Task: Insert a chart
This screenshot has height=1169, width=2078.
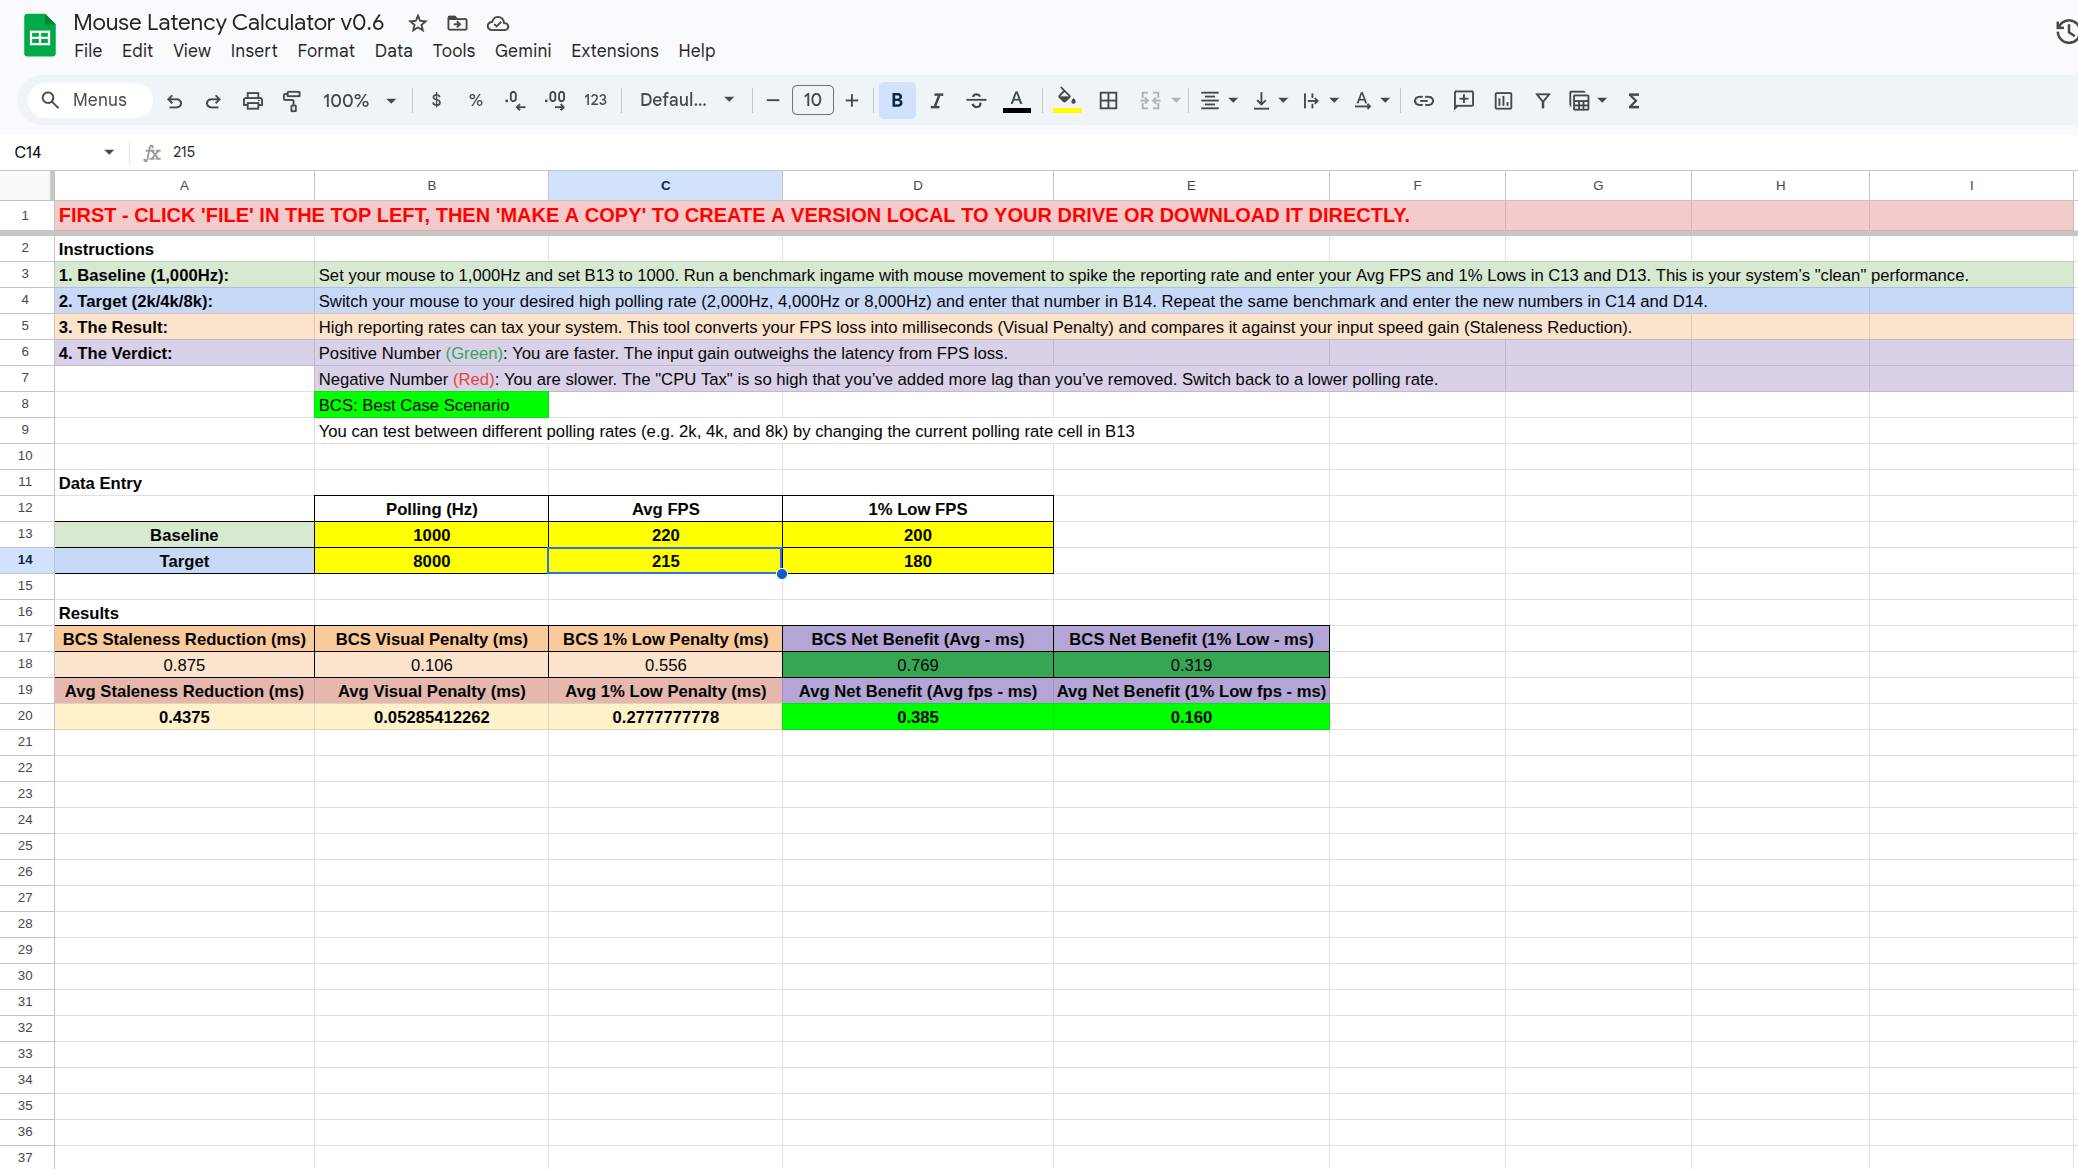Action: pos(1503,100)
